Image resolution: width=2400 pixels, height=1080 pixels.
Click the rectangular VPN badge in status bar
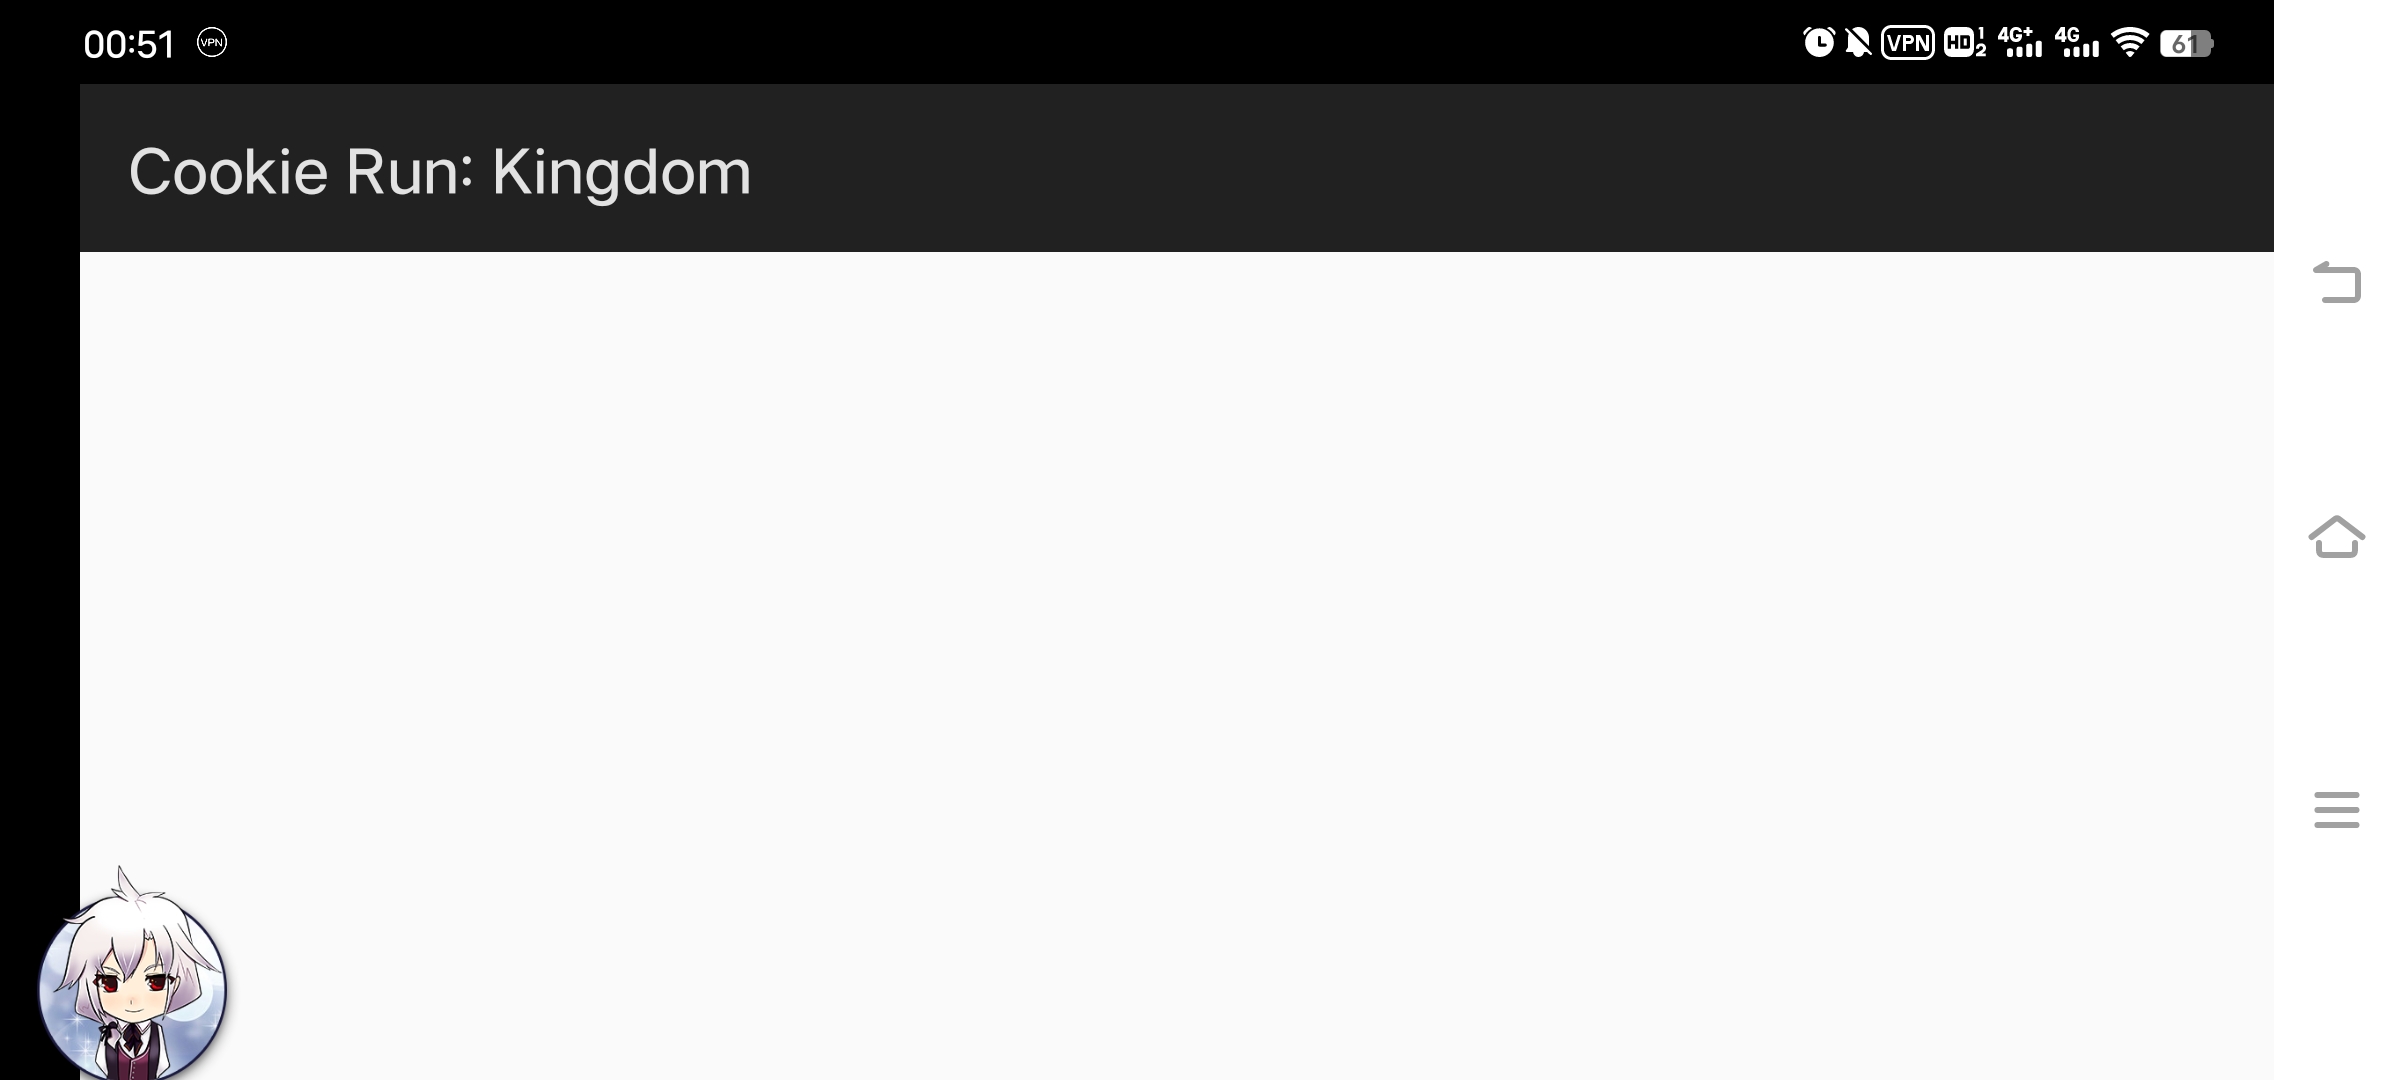1908,43
